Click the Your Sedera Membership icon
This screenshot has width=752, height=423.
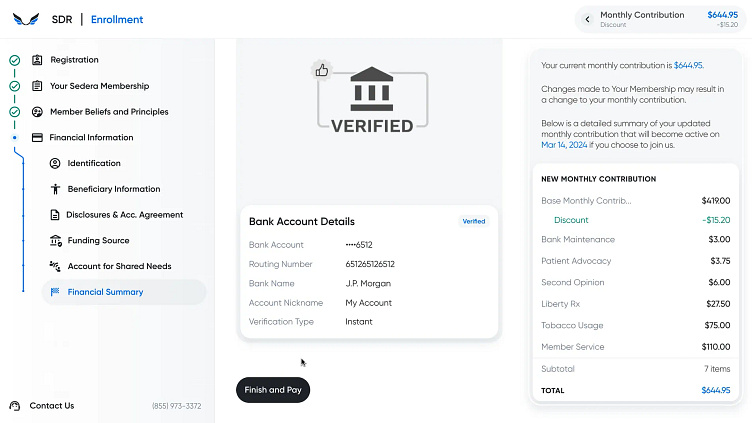pos(37,86)
